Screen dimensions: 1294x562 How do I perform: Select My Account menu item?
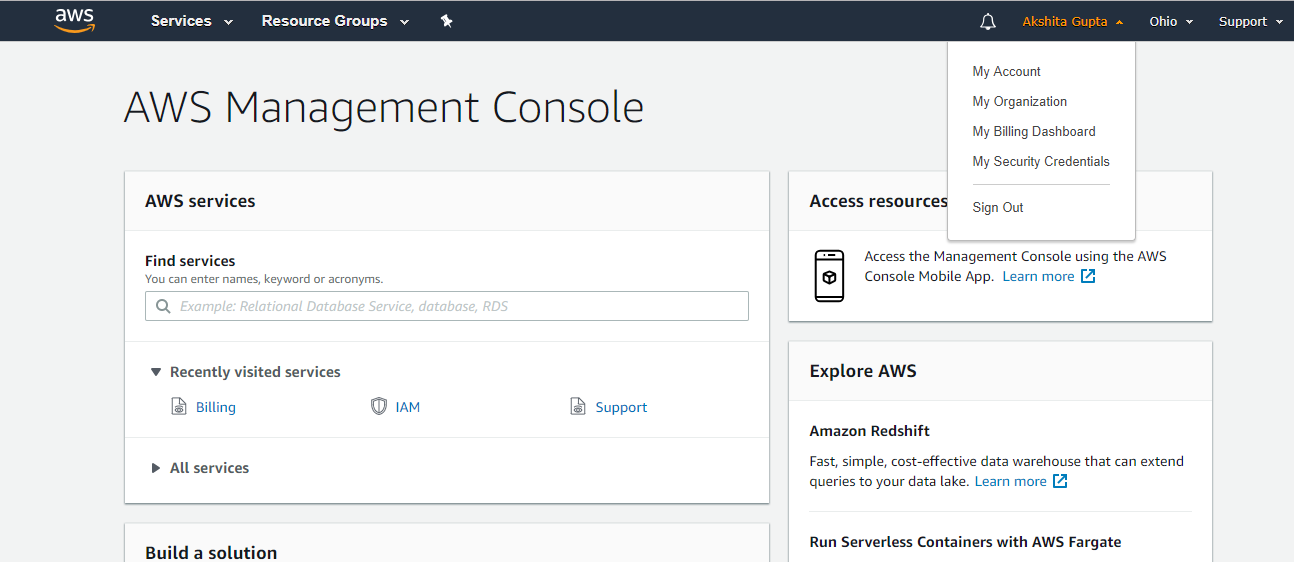pyautogui.click(x=1006, y=71)
